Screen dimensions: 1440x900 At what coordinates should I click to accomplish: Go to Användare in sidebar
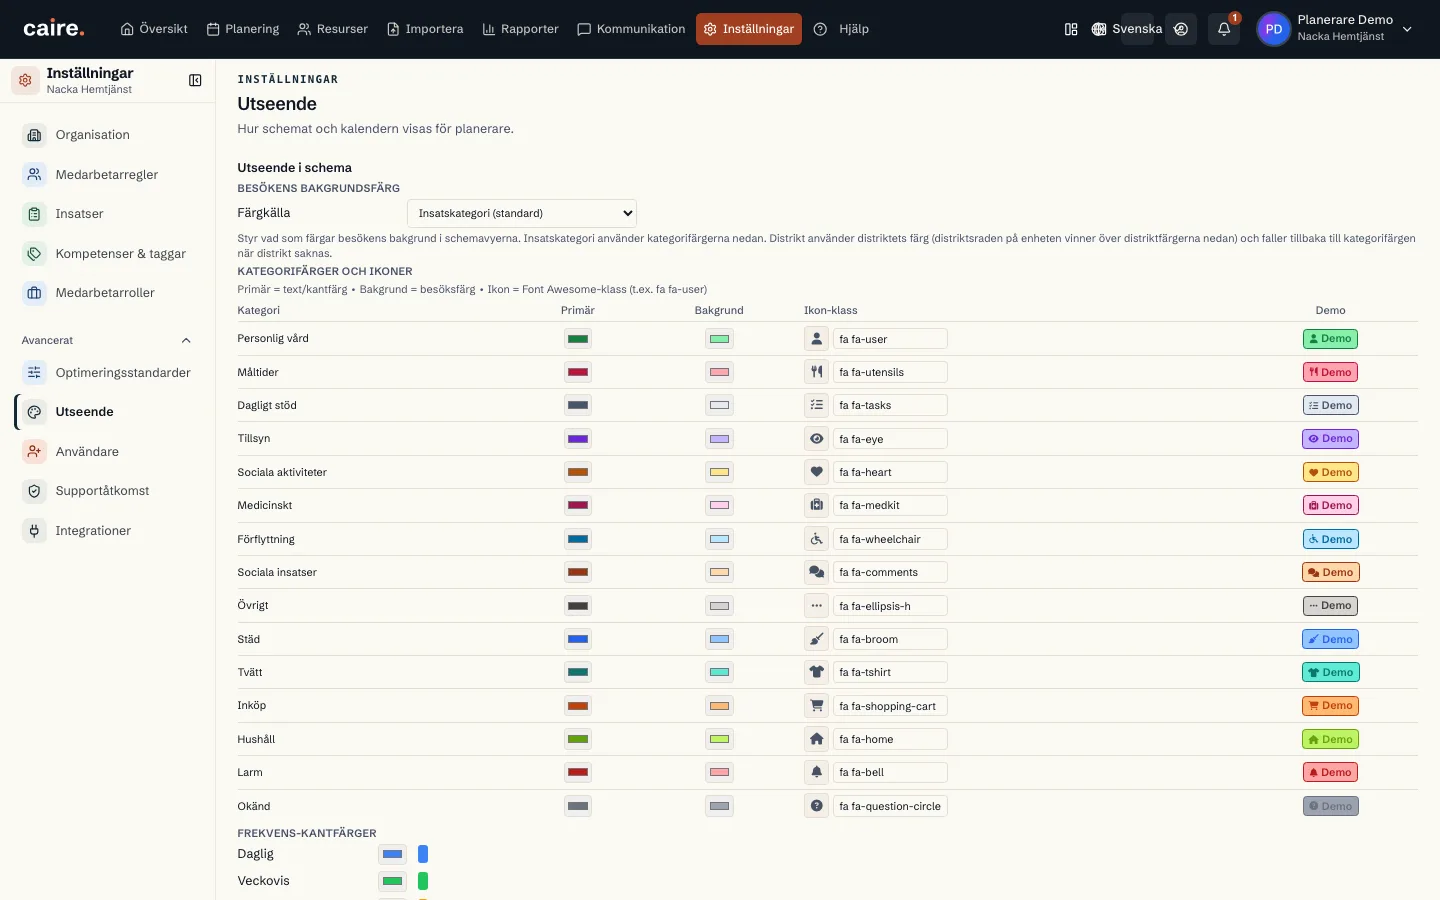108,452
